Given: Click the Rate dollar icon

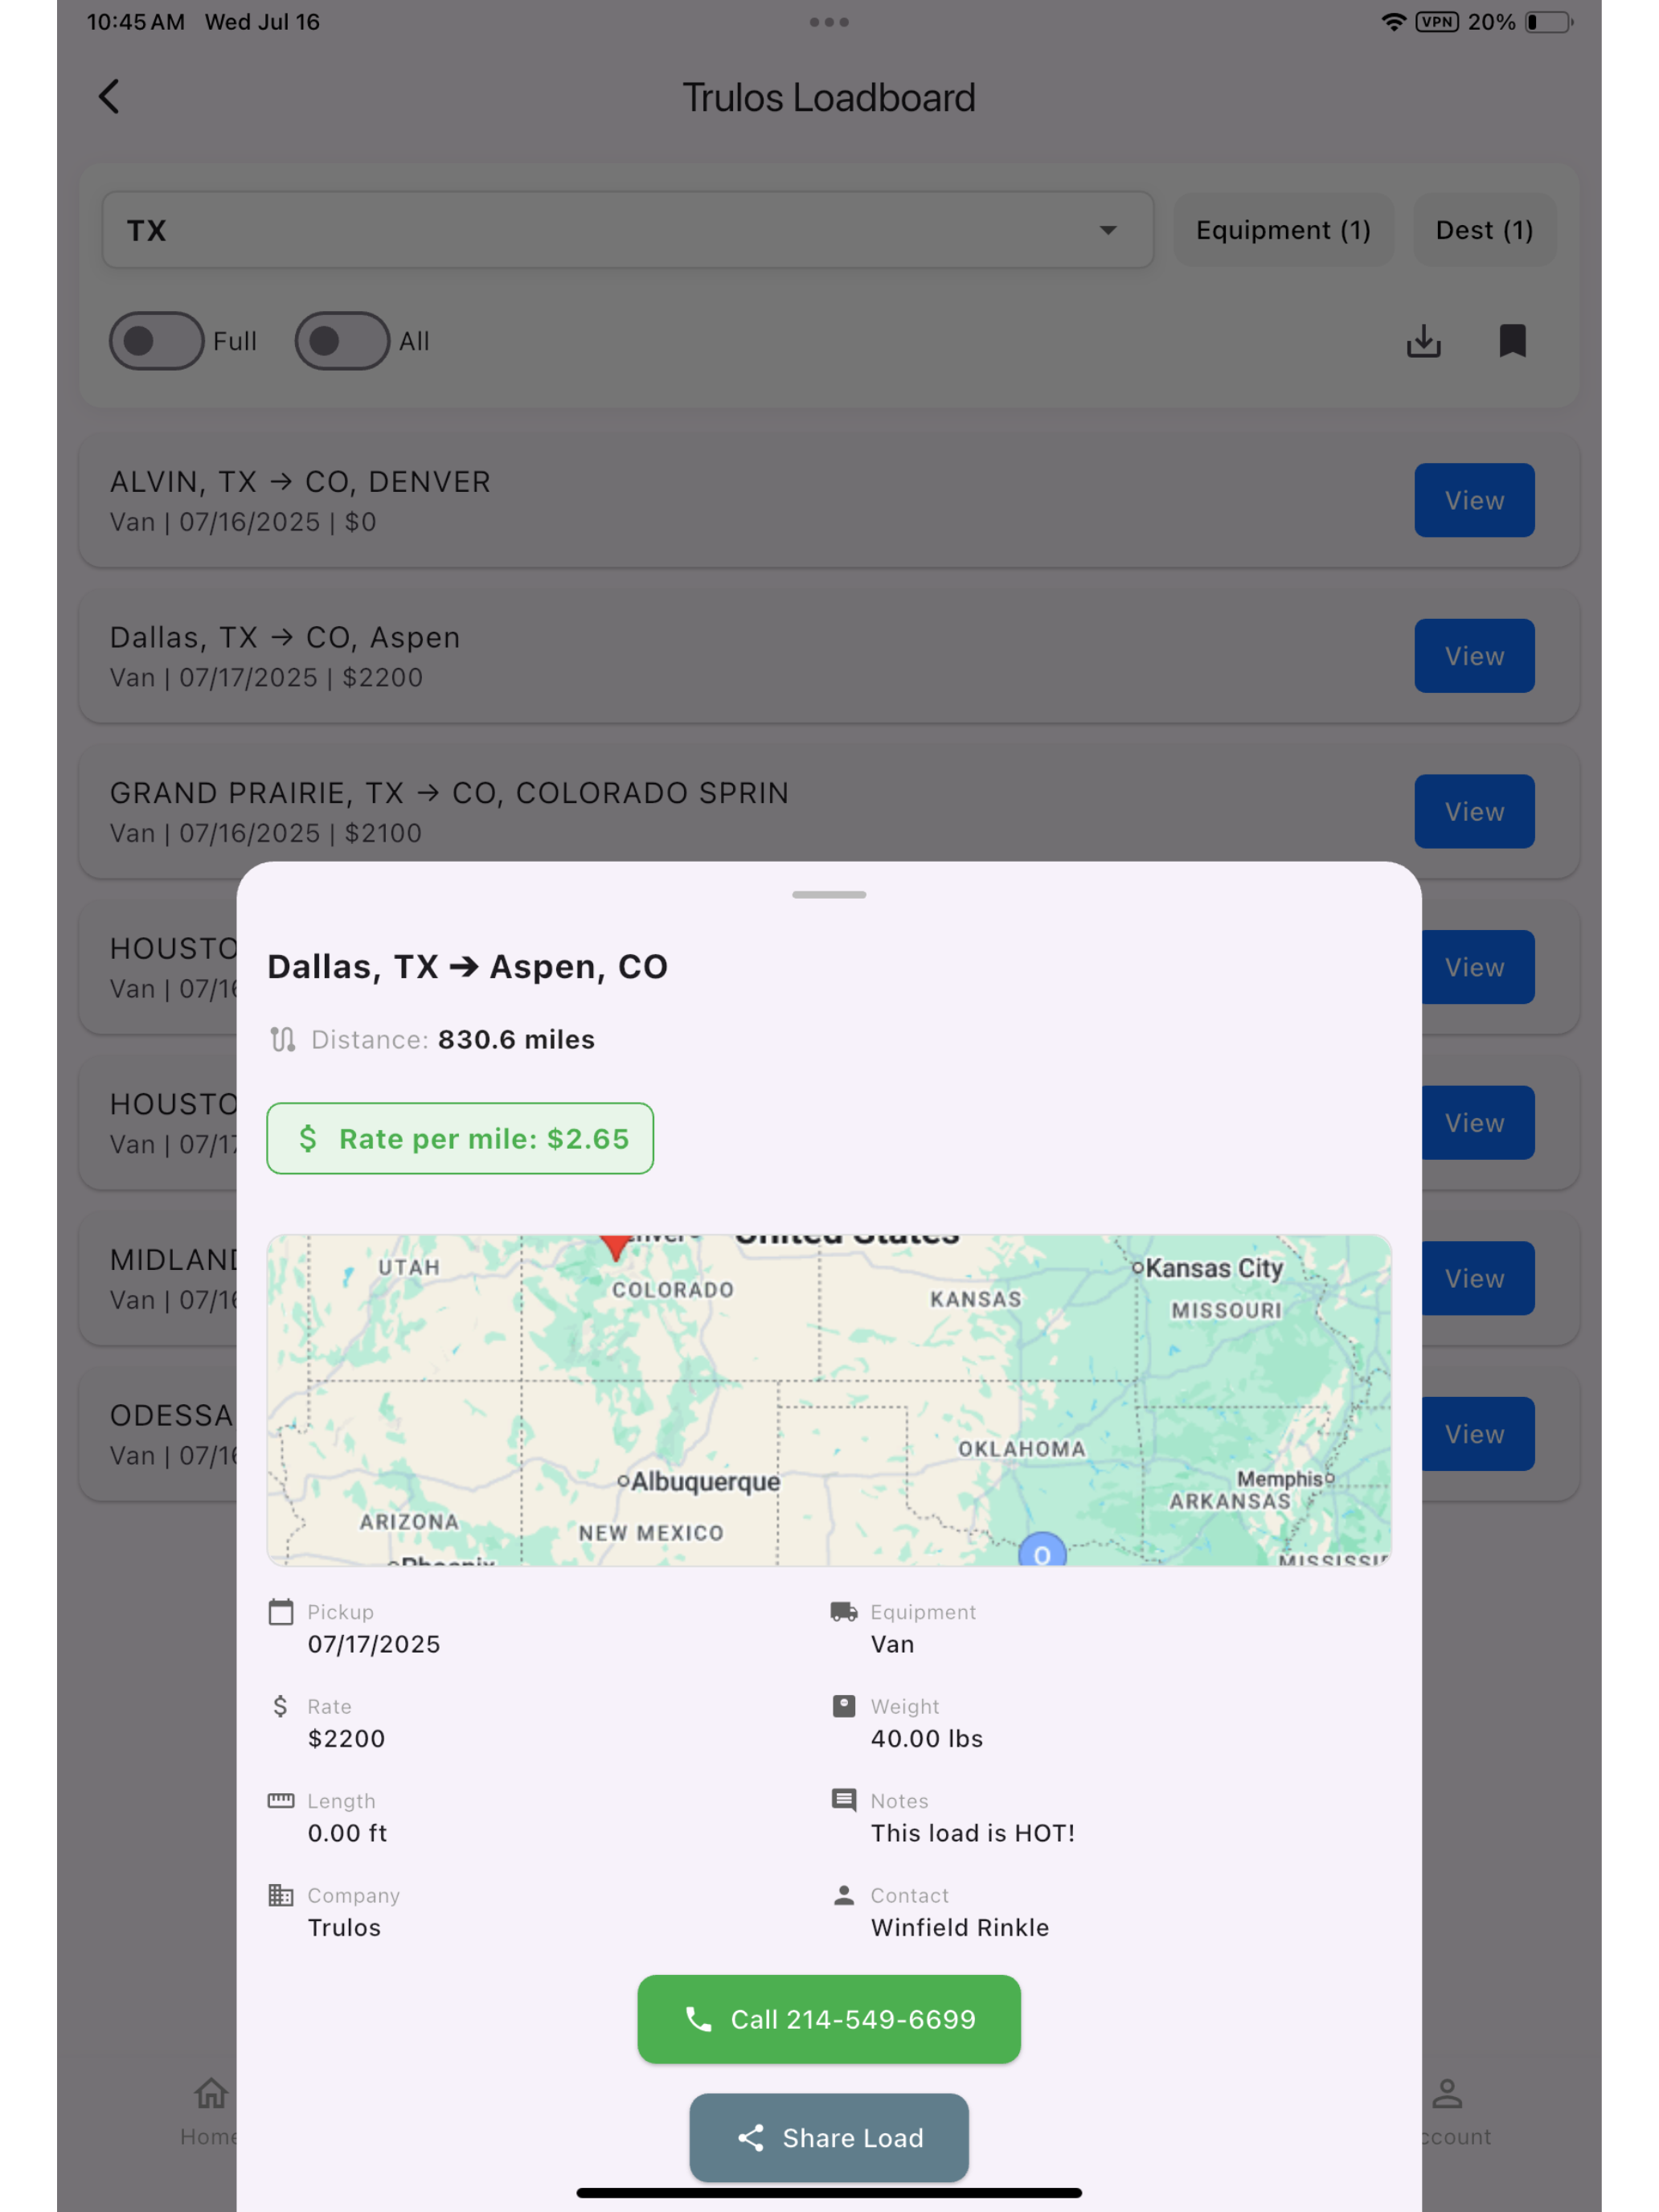Looking at the screenshot, I should [281, 1706].
